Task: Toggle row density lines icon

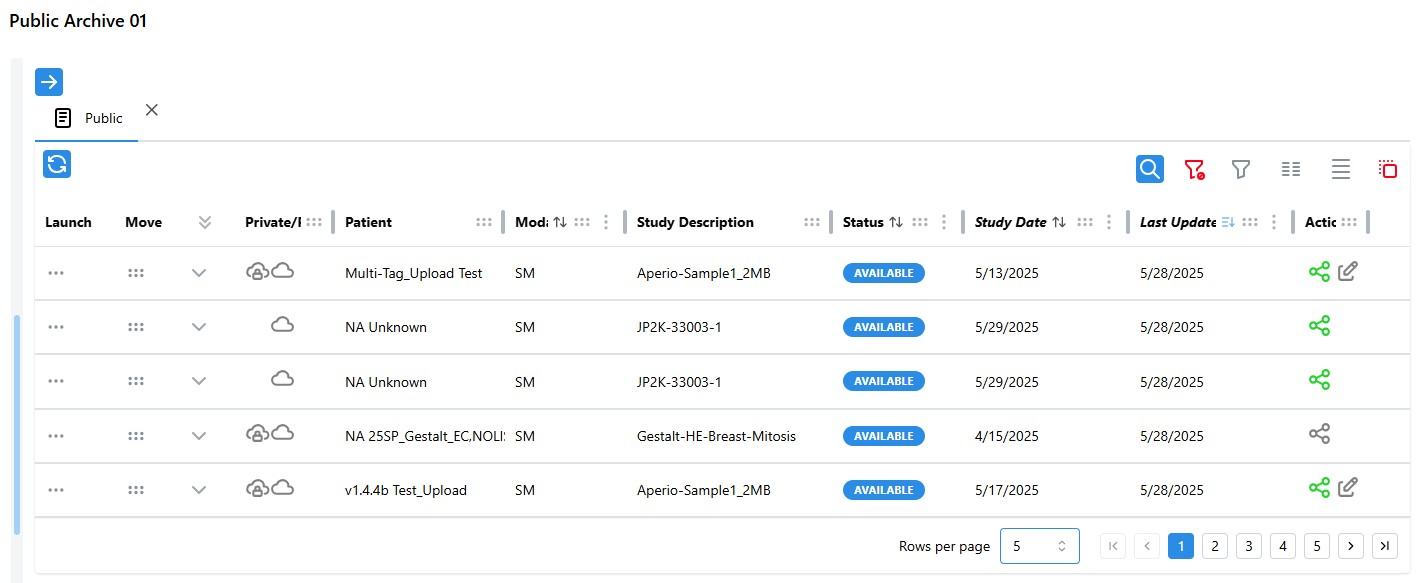Action: click(x=1341, y=170)
